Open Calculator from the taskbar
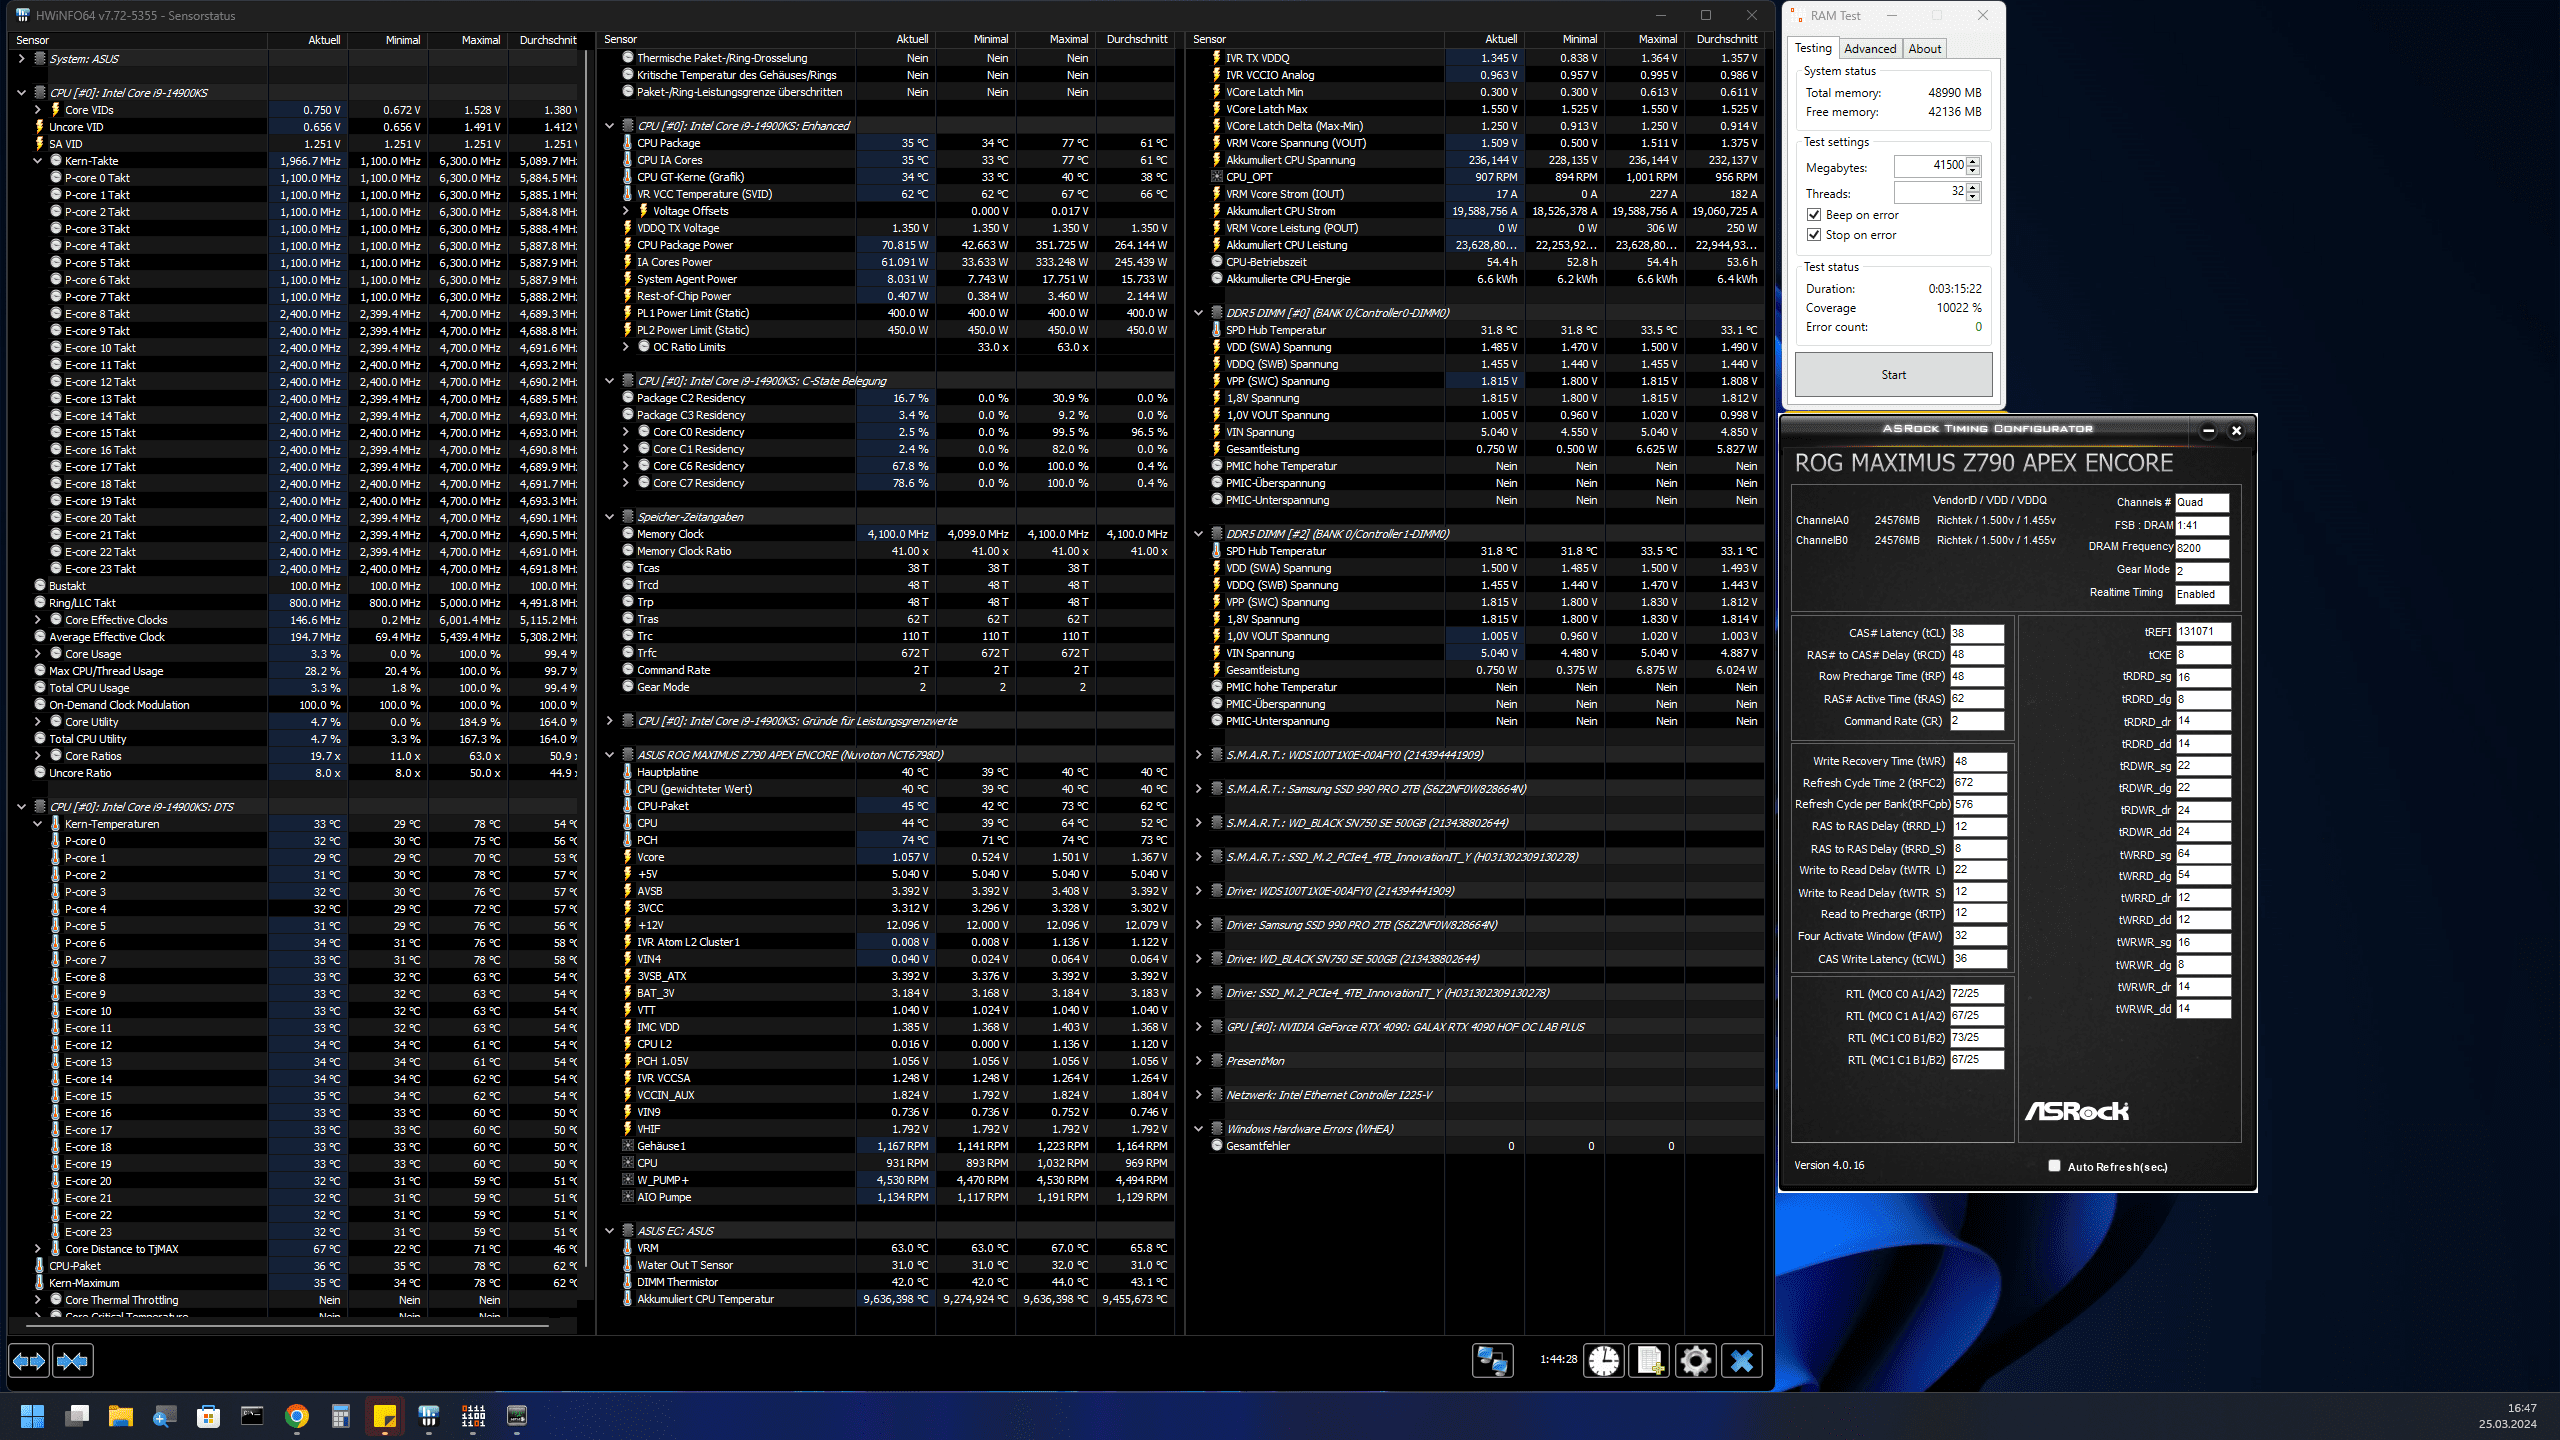This screenshot has width=2560, height=1440. click(x=341, y=1416)
